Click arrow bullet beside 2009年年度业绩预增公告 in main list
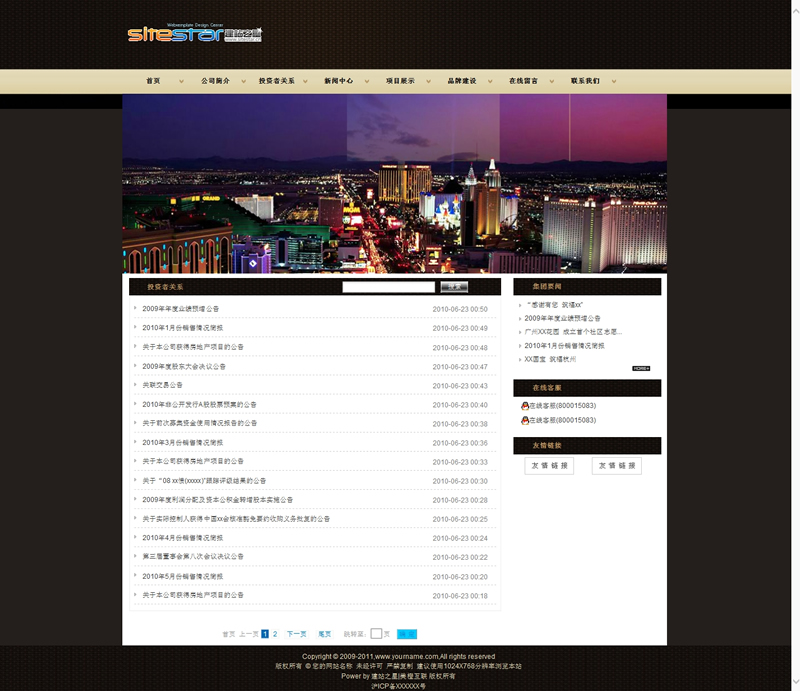 click(x=136, y=308)
